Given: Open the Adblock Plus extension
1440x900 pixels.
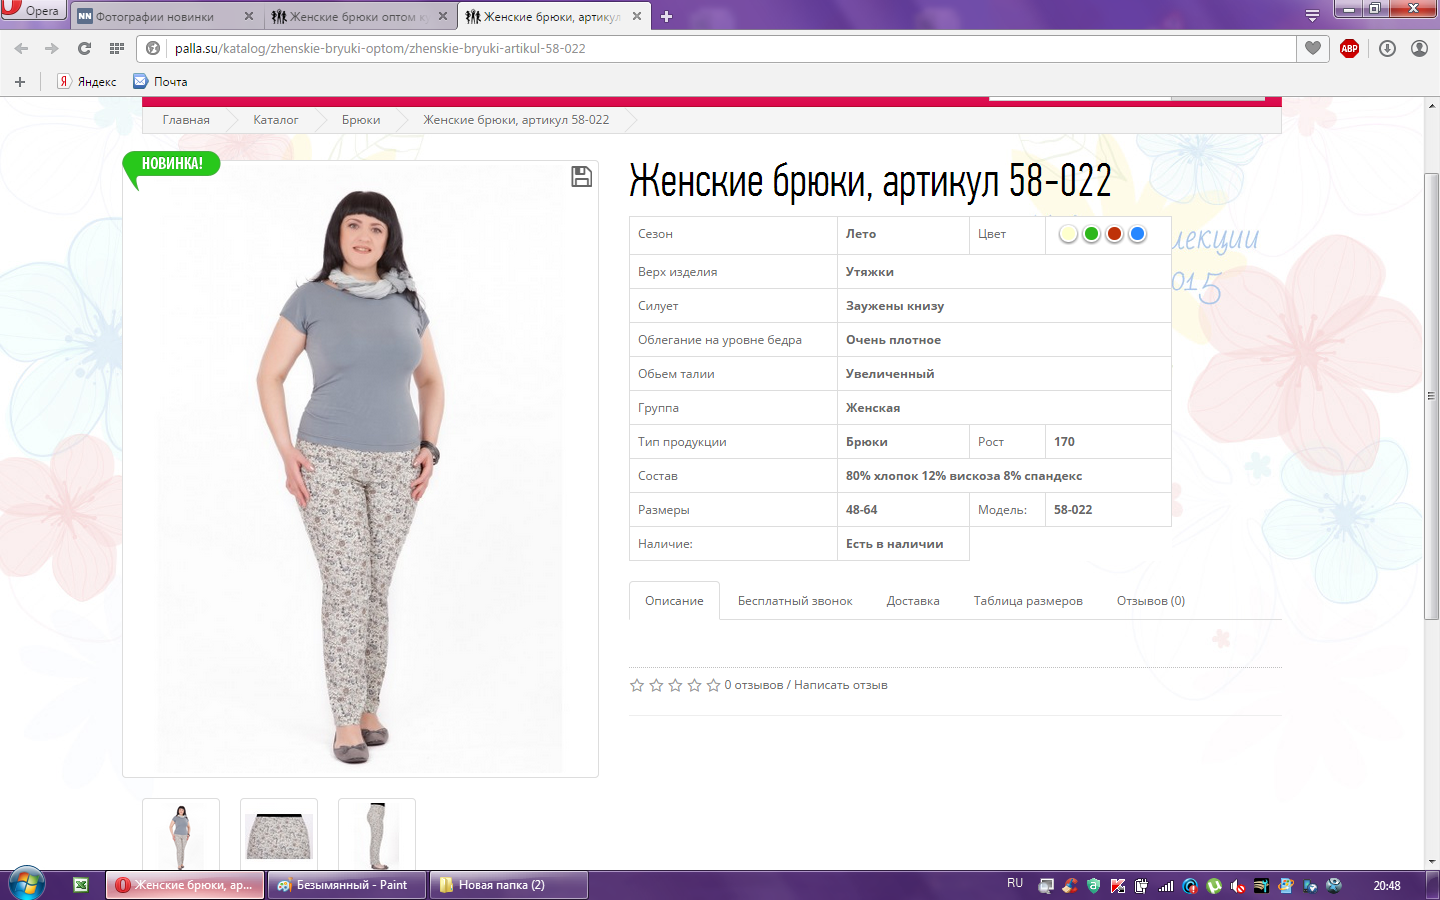Looking at the screenshot, I should pyautogui.click(x=1349, y=48).
